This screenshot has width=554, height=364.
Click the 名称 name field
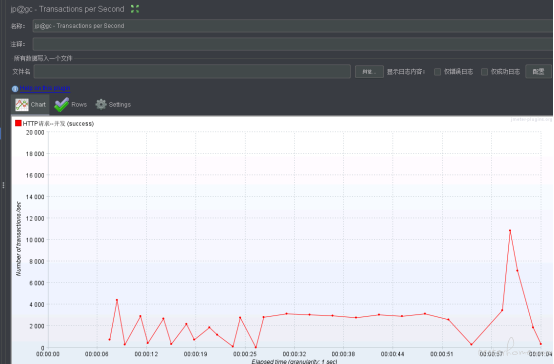point(293,26)
